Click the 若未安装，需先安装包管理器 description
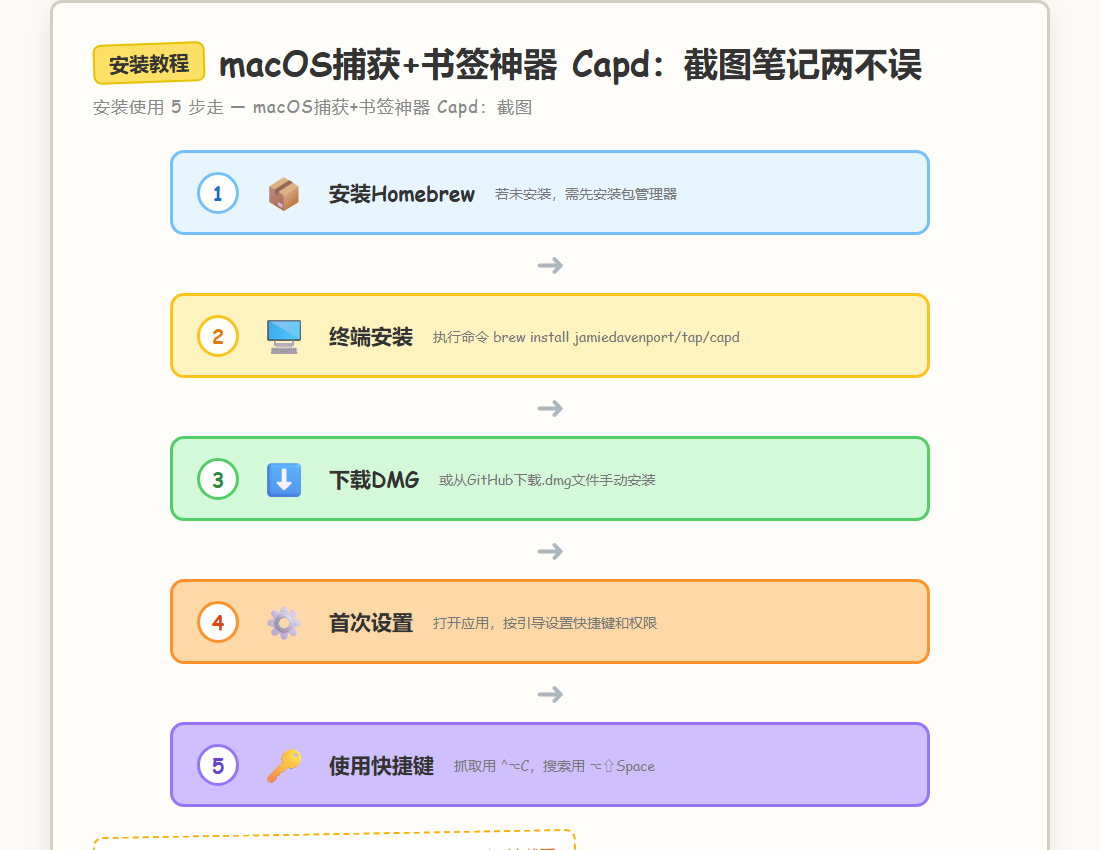 (x=586, y=194)
